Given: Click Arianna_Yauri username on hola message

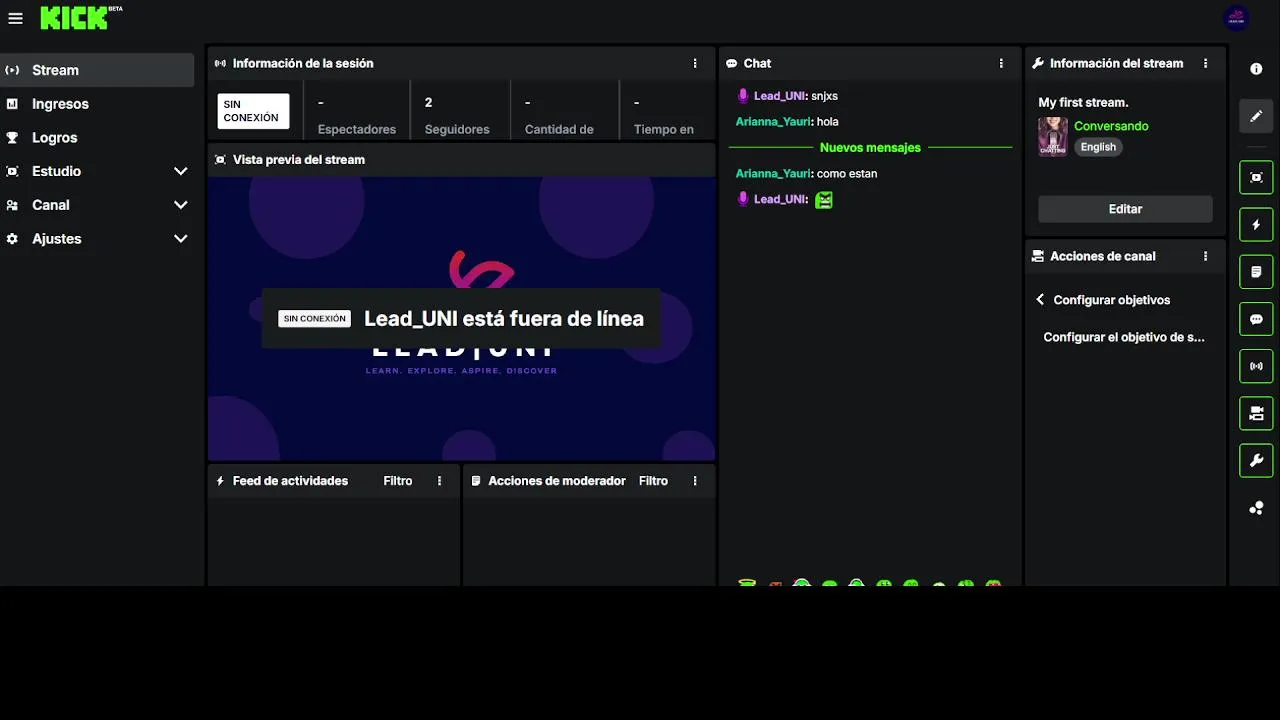Looking at the screenshot, I should click(x=774, y=122).
